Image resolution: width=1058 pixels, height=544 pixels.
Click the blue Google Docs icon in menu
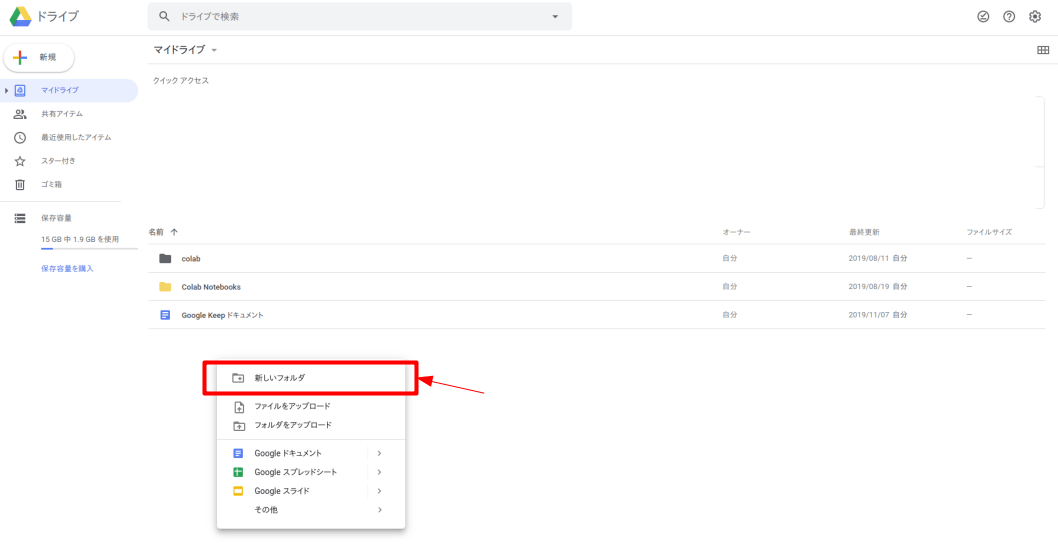pyautogui.click(x=238, y=454)
